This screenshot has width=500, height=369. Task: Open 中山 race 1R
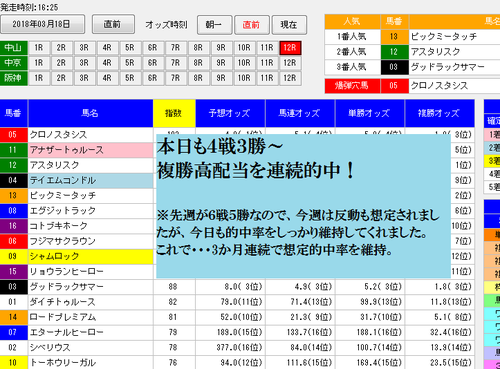39,48
